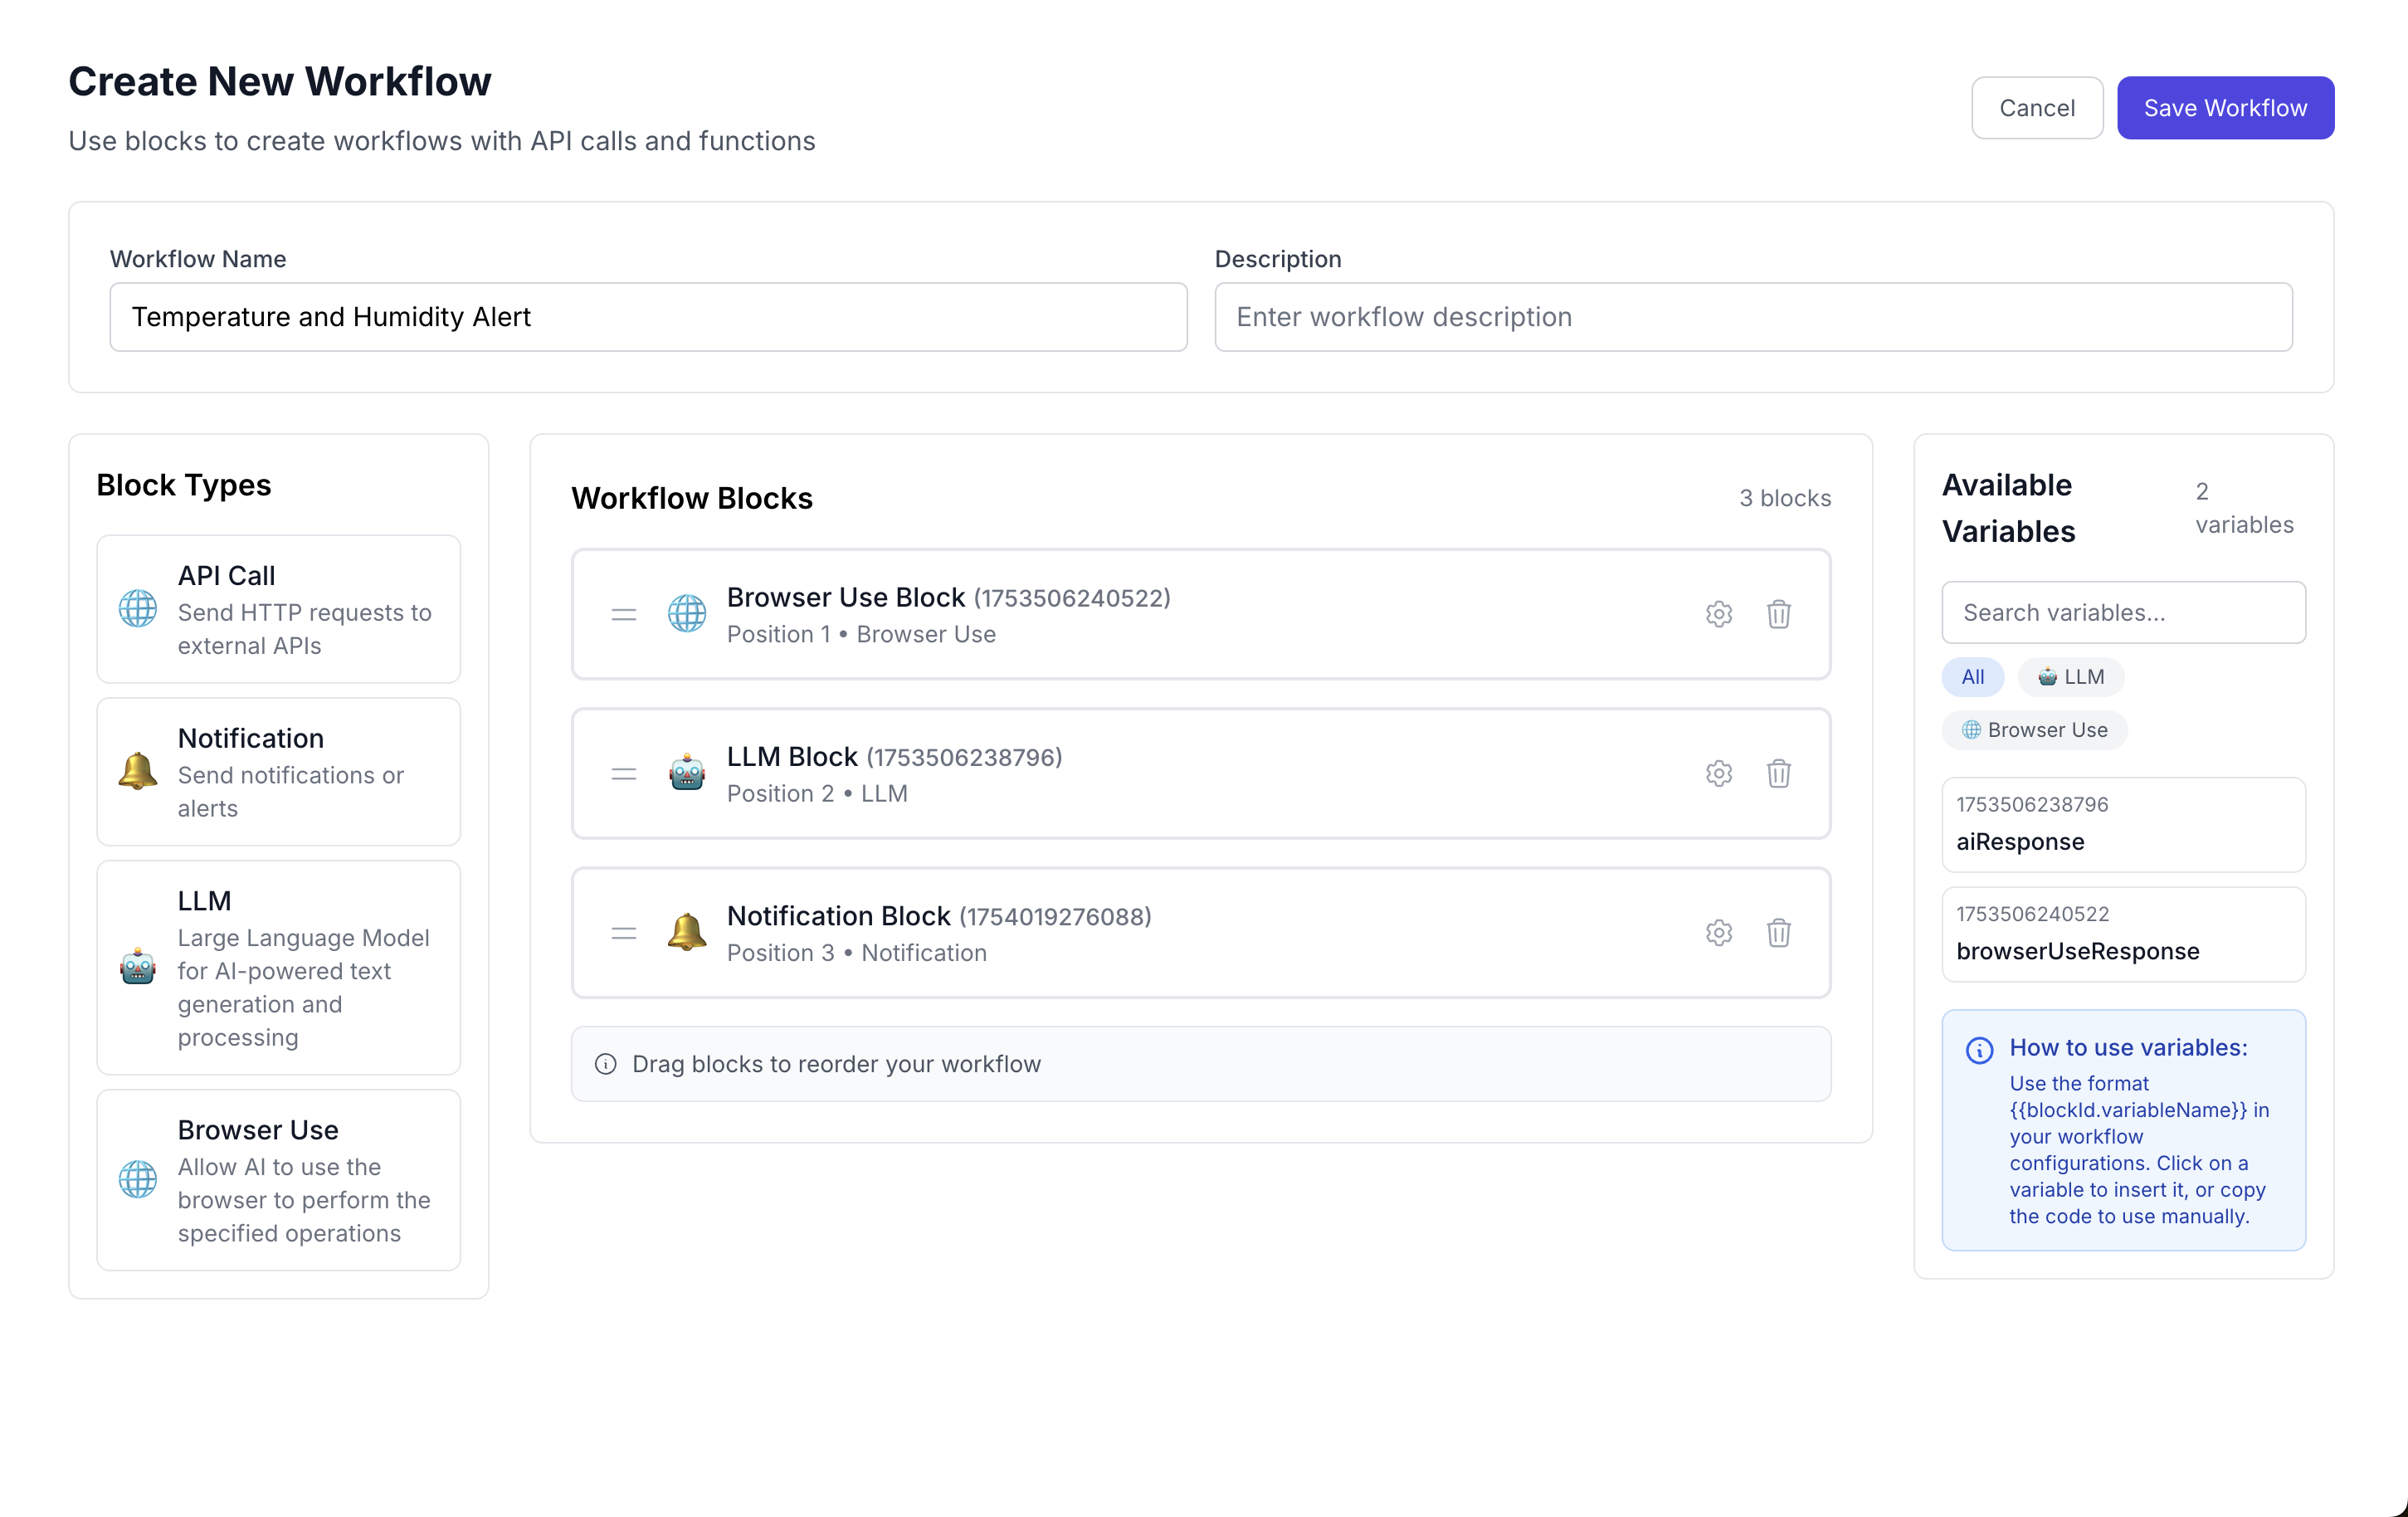Click the bell icon of Notification block type
The image size is (2408, 1517).
138,771
